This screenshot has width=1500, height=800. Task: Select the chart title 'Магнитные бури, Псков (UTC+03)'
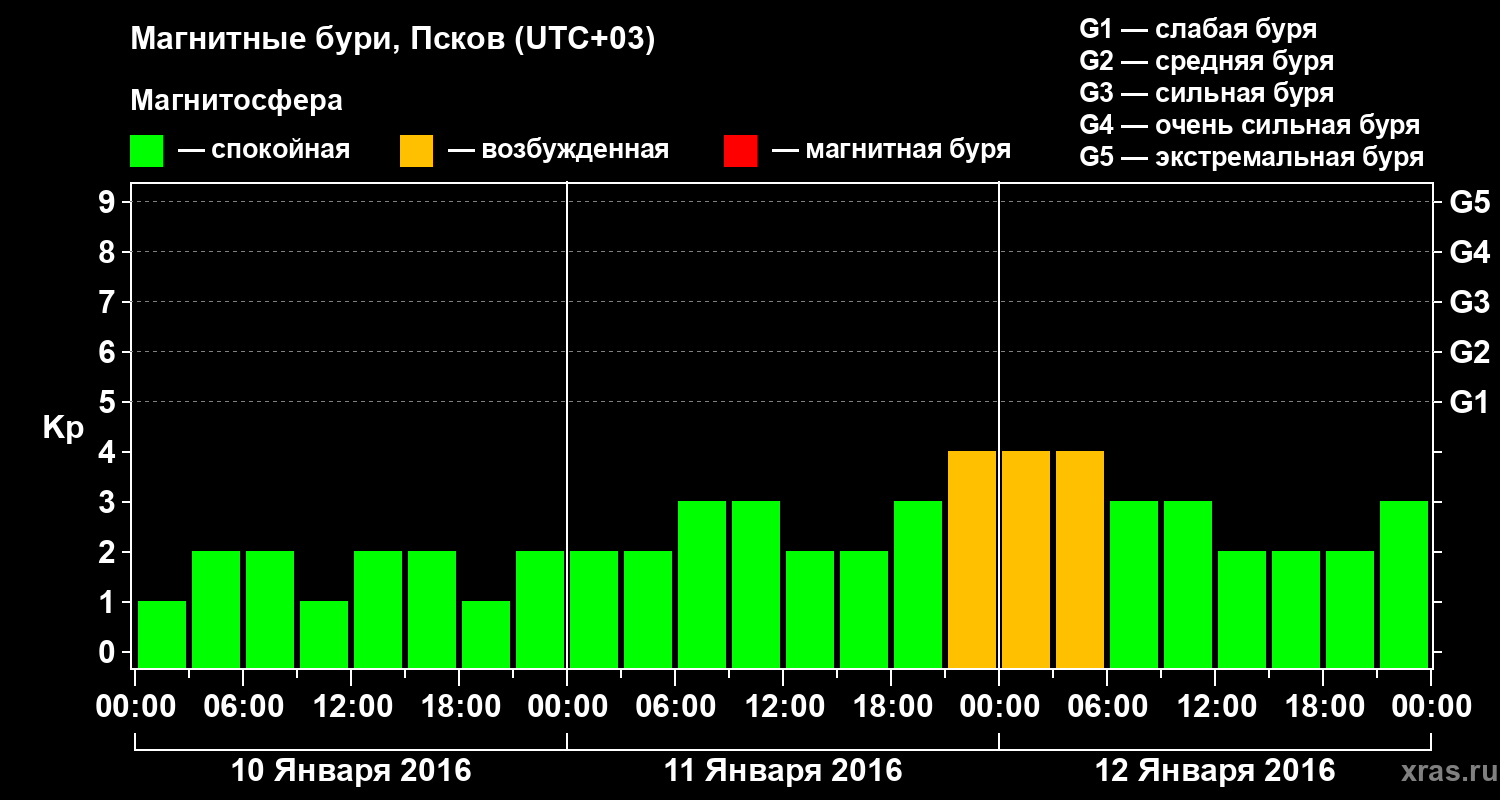click(x=392, y=41)
